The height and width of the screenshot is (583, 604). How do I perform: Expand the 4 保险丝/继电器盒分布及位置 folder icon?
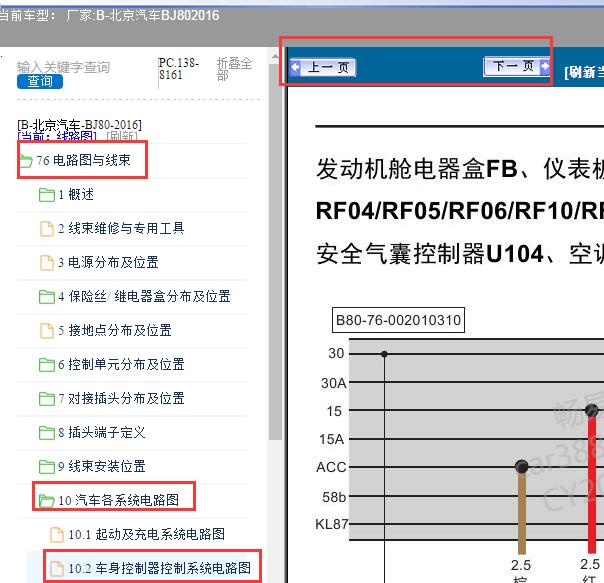click(x=47, y=296)
